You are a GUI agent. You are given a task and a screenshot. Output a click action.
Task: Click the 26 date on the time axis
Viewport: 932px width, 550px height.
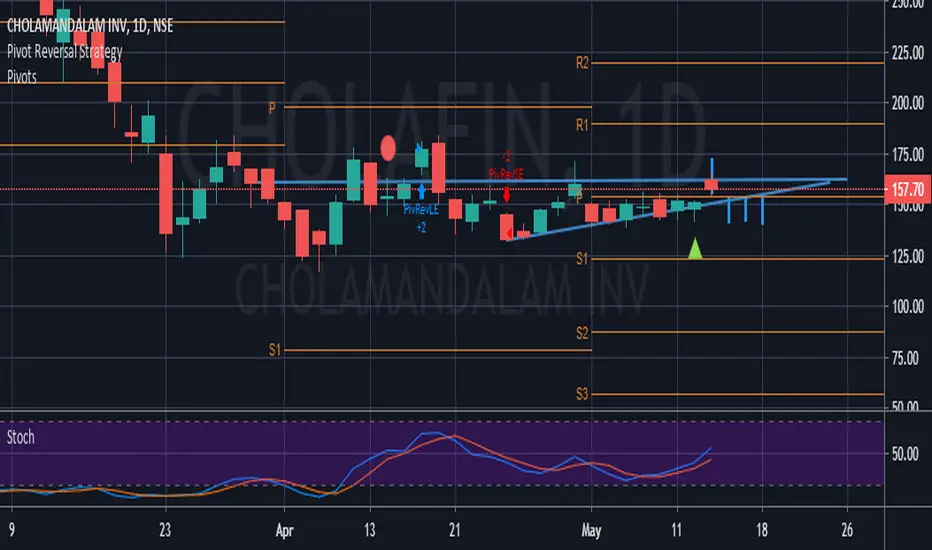pos(847,529)
